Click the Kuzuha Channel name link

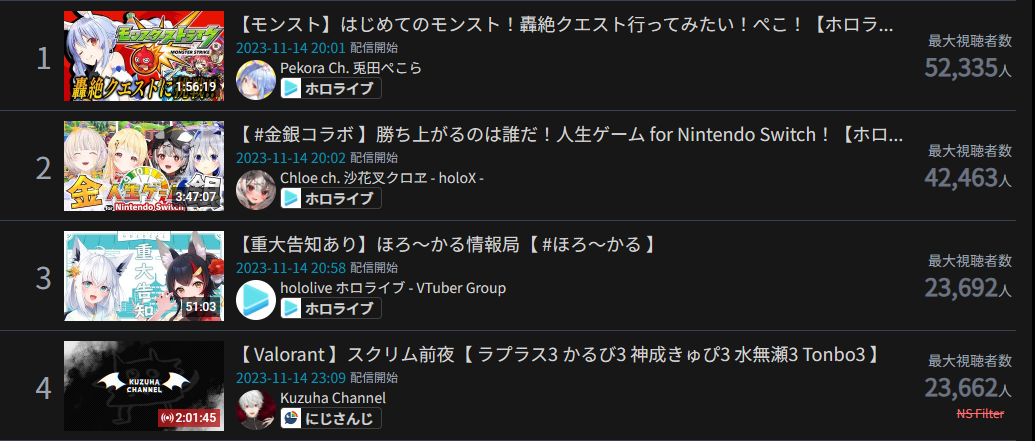(x=333, y=398)
